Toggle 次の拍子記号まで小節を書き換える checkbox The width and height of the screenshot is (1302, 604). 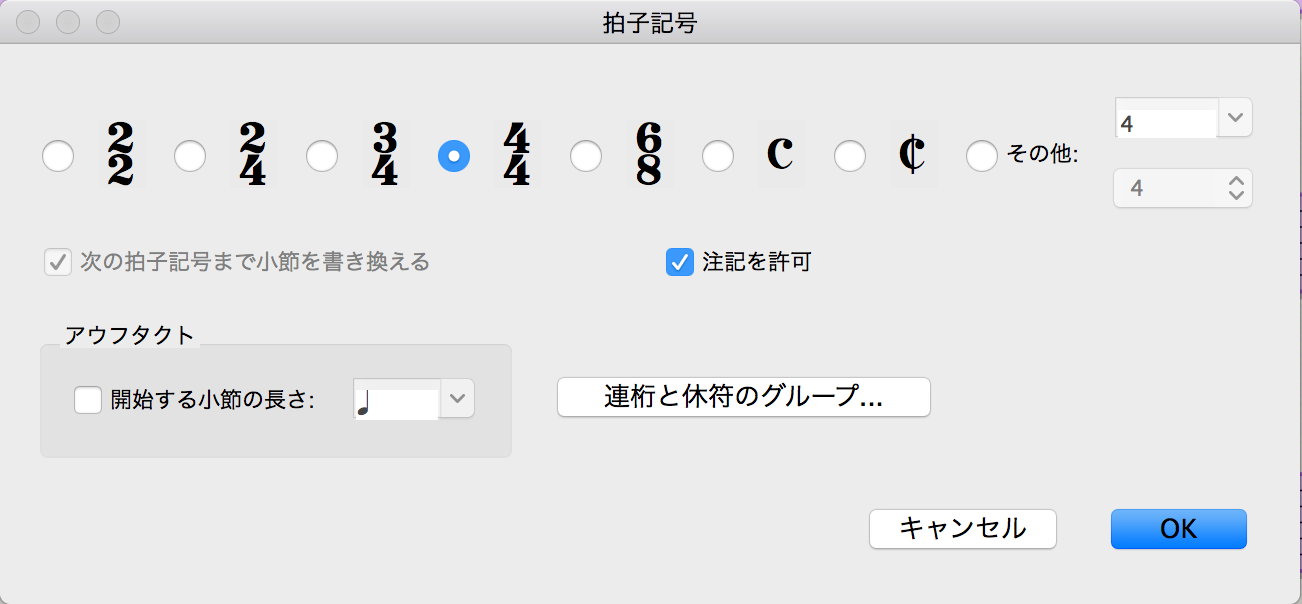56,263
